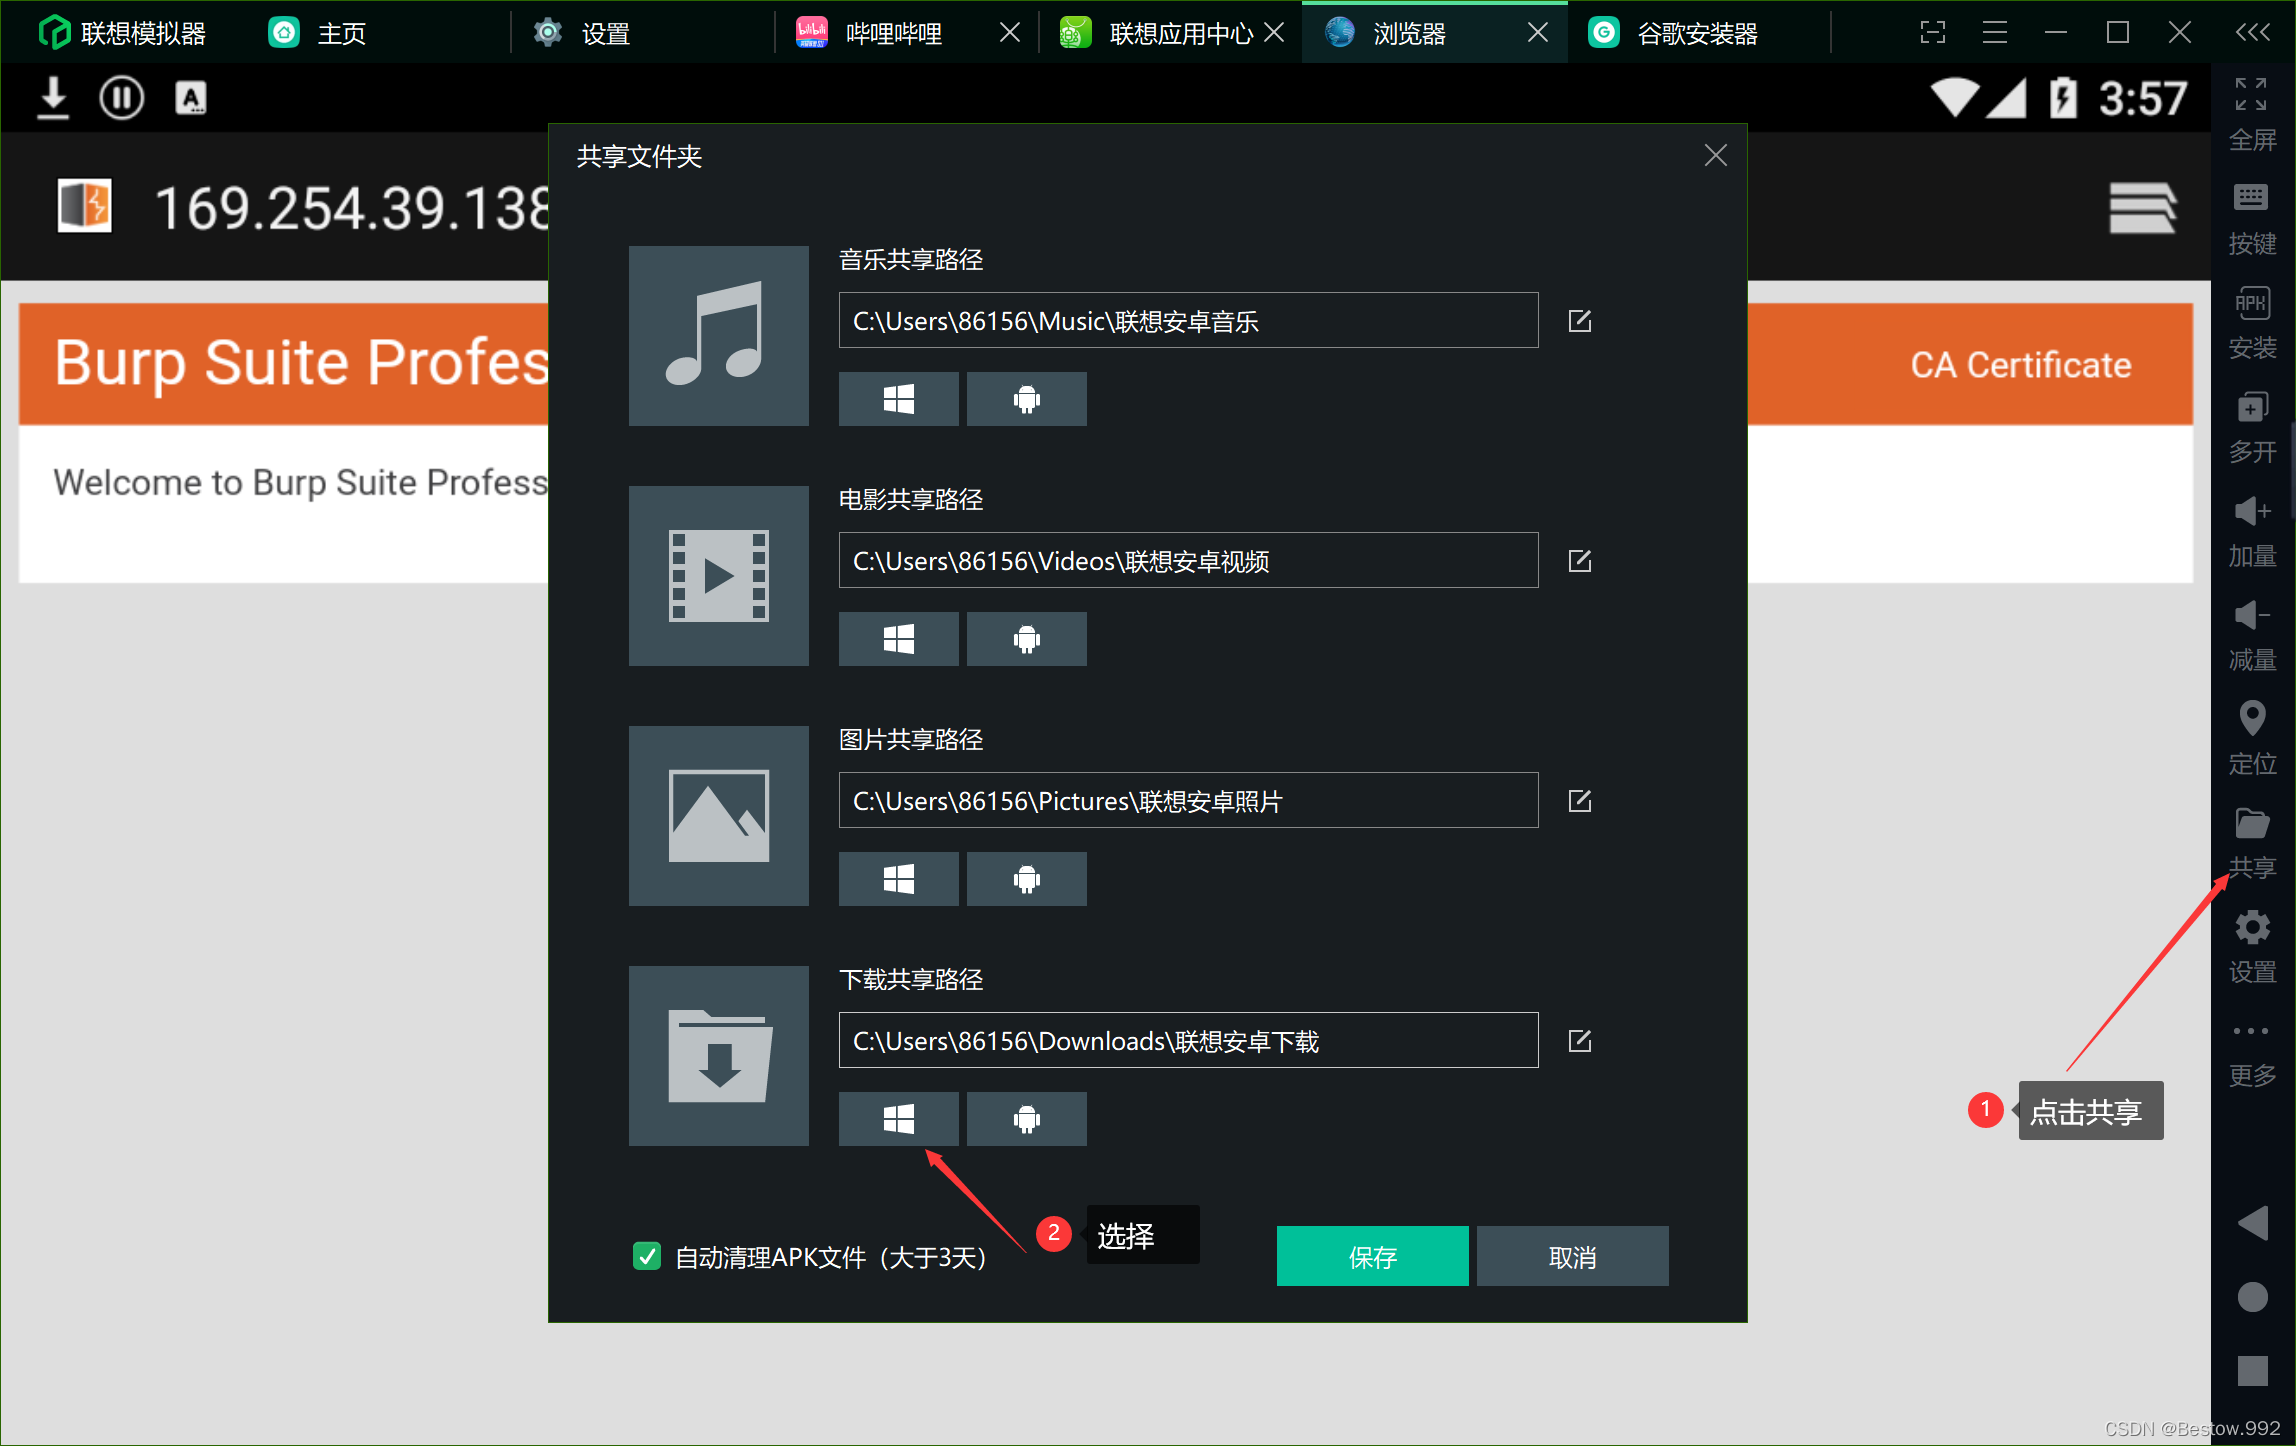
Task: Tap the Android back triangle button
Action: [x=2252, y=1222]
